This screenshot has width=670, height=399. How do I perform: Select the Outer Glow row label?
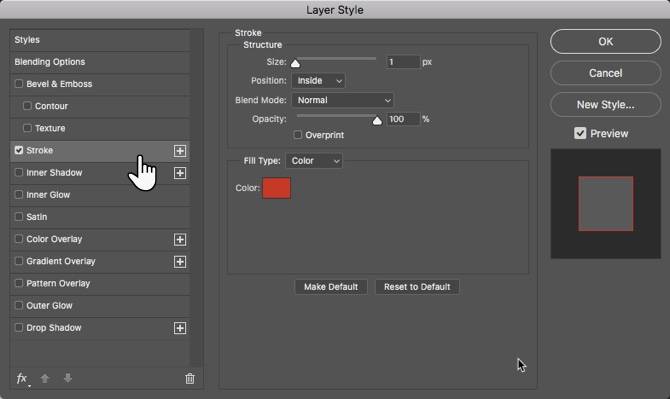(x=49, y=306)
